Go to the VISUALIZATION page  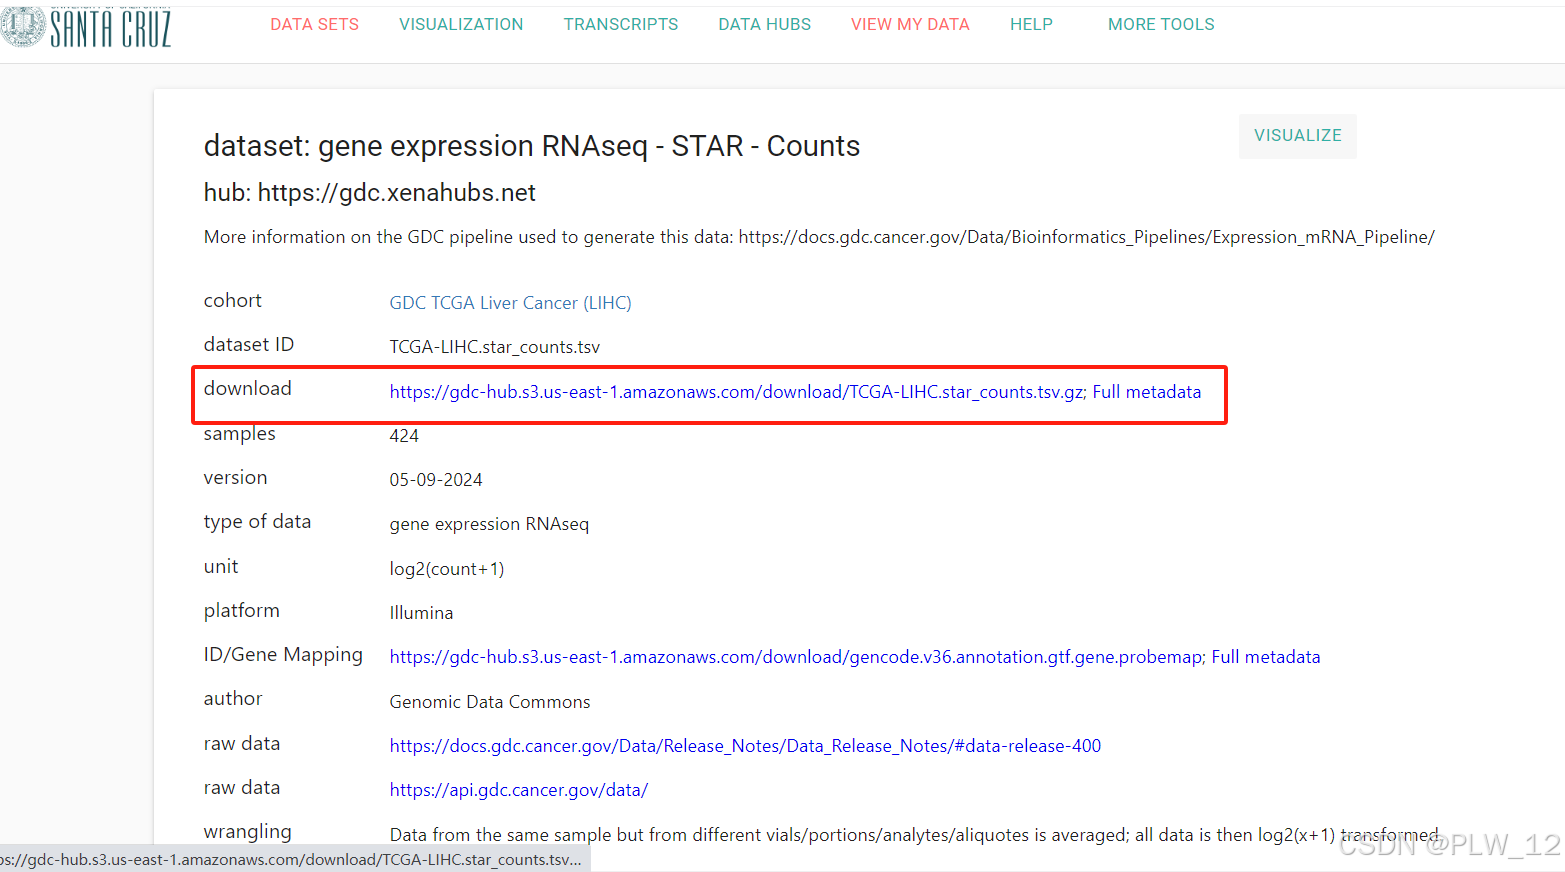point(461,24)
